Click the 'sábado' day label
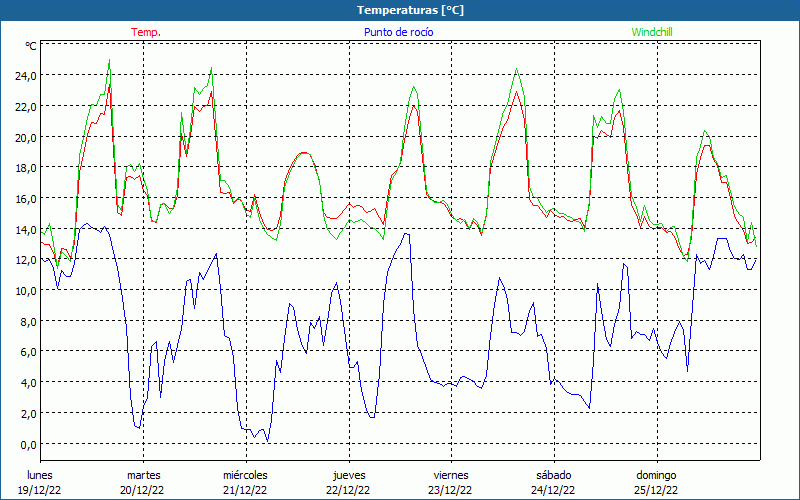The width and height of the screenshot is (800, 500). (554, 475)
